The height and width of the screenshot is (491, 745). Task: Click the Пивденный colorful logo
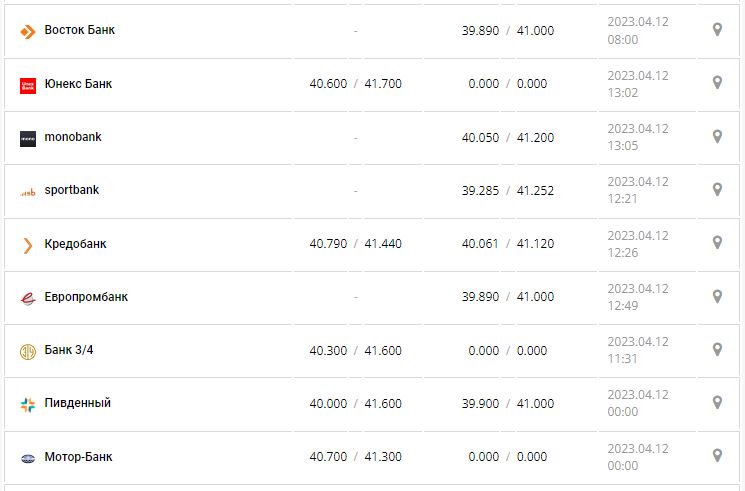28,404
